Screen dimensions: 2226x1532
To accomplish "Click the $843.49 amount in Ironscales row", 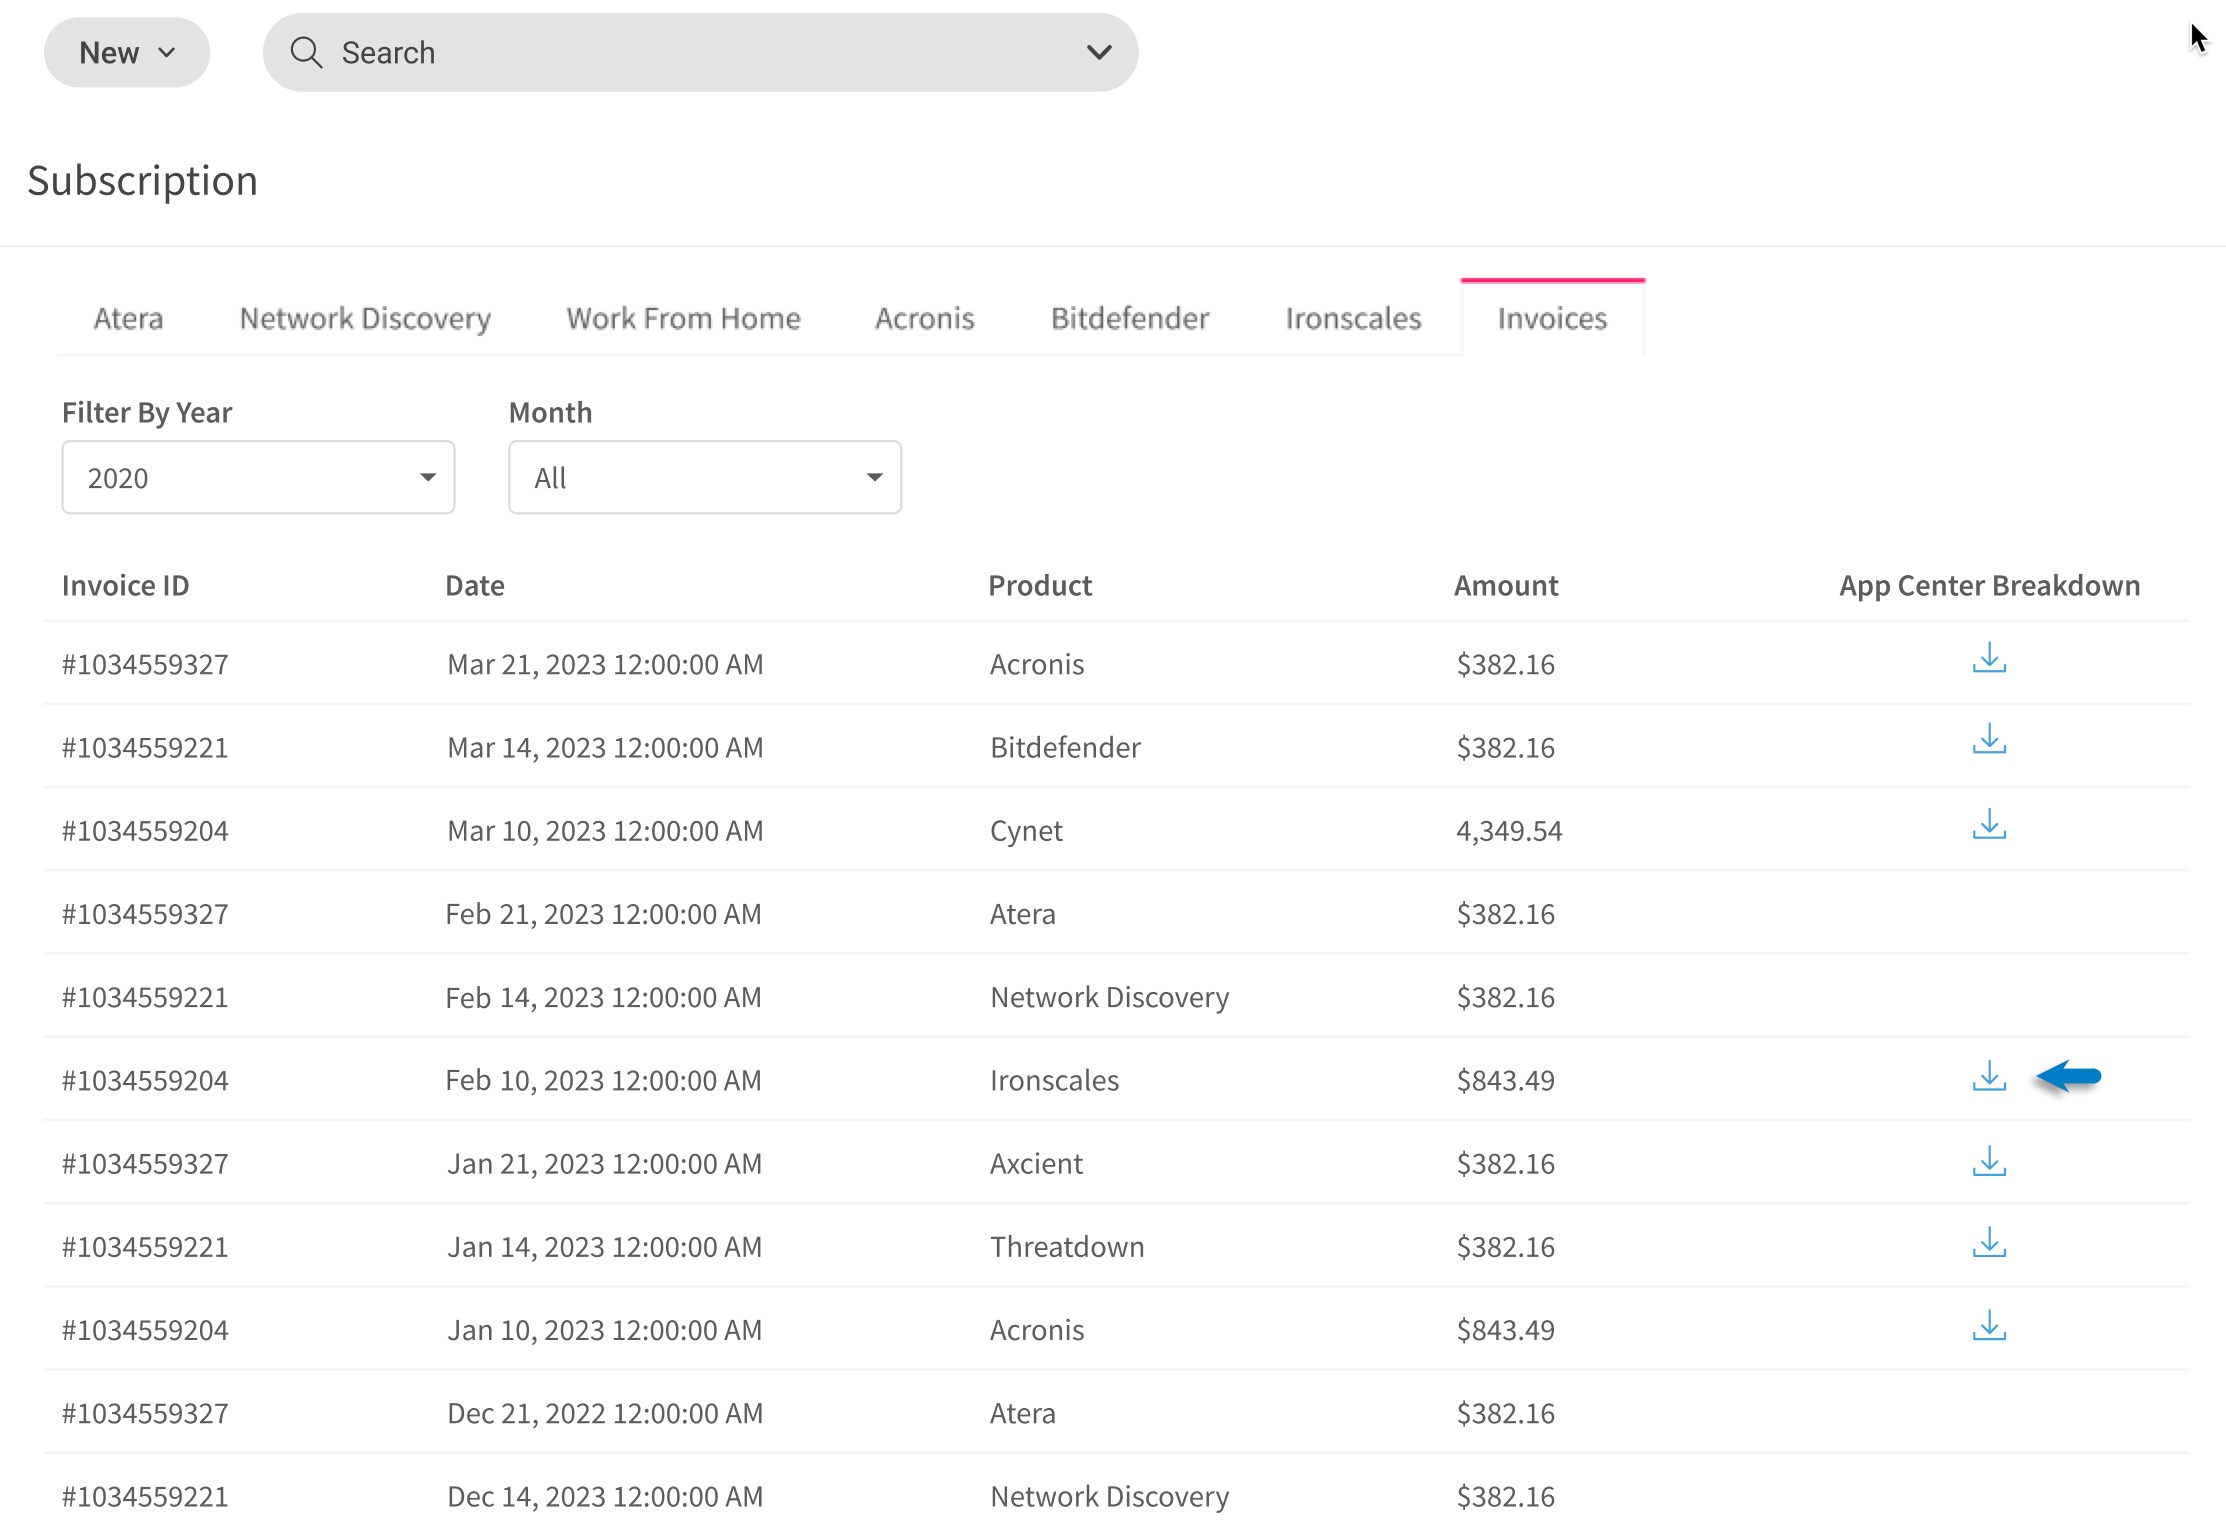I will point(1505,1079).
